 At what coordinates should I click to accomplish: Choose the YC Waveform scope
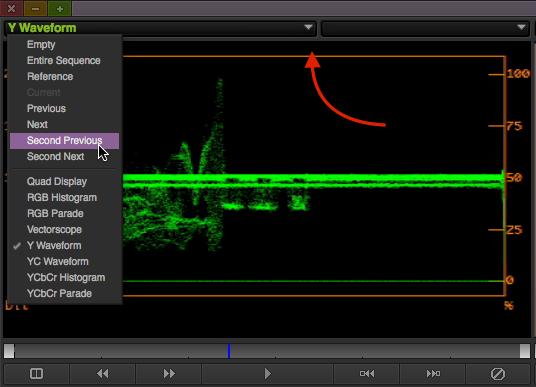tap(57, 262)
